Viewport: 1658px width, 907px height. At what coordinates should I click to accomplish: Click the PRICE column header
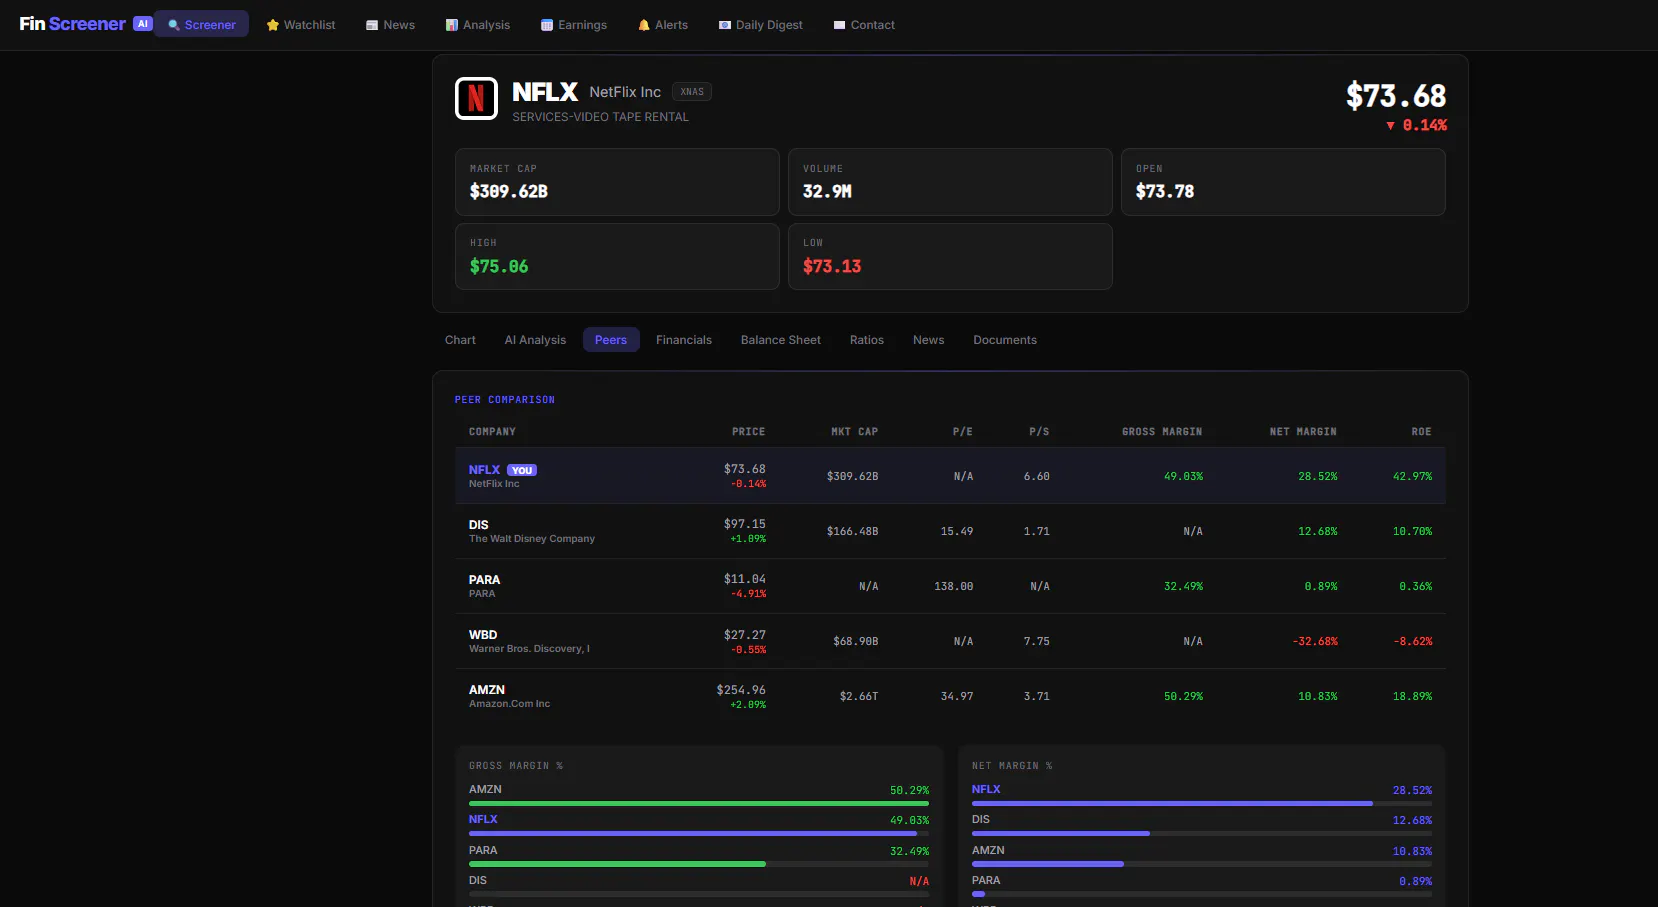748,432
